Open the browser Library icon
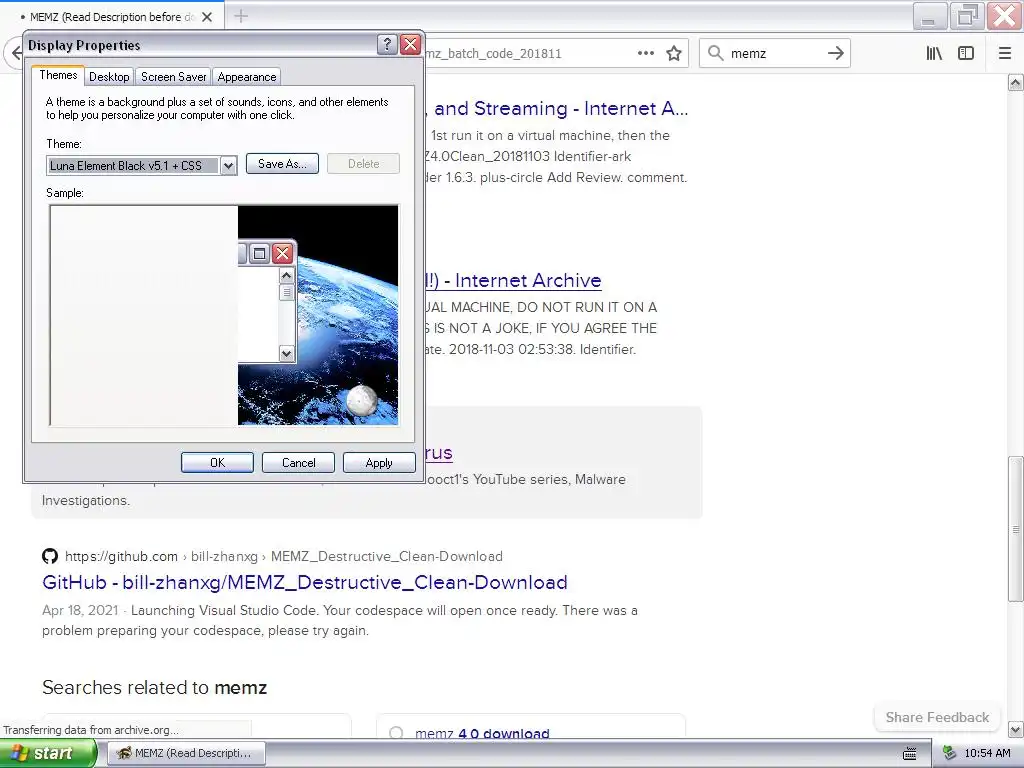Image resolution: width=1024 pixels, height=768 pixels. click(935, 53)
